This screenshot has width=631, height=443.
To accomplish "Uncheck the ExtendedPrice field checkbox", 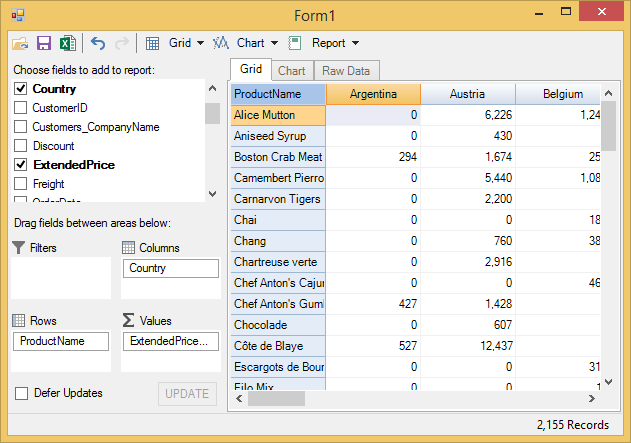I will pos(21,164).
